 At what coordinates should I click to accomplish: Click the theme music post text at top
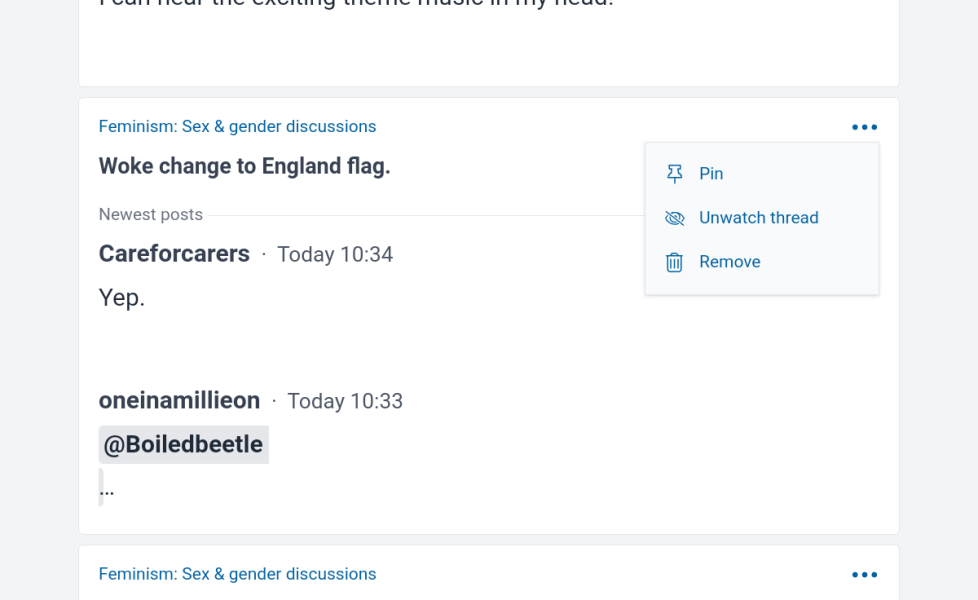click(357, 4)
